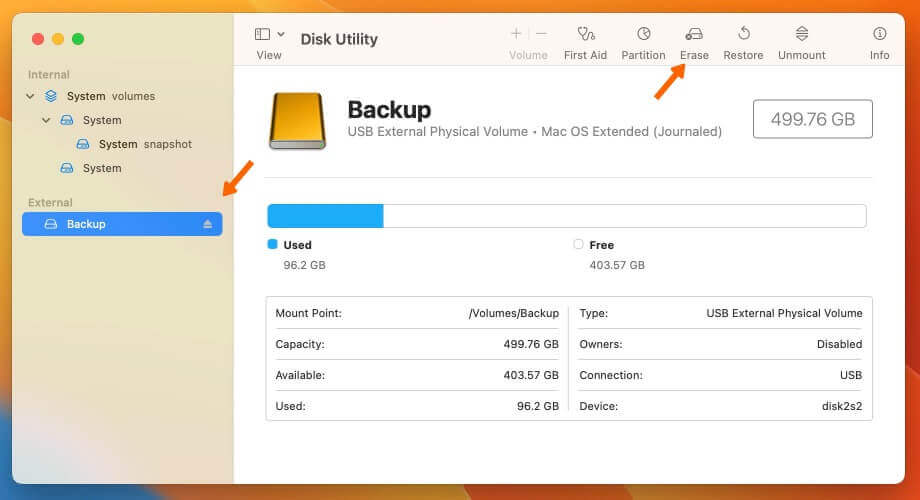Viewport: 920px width, 500px height.
Task: Click the Owners Disabled value
Action: point(840,344)
